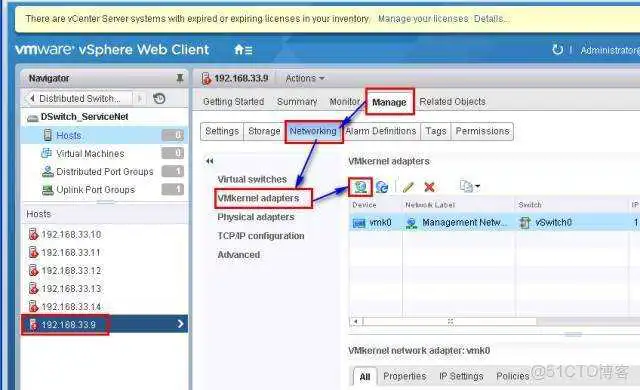Switch to the Manage tab

[389, 102]
